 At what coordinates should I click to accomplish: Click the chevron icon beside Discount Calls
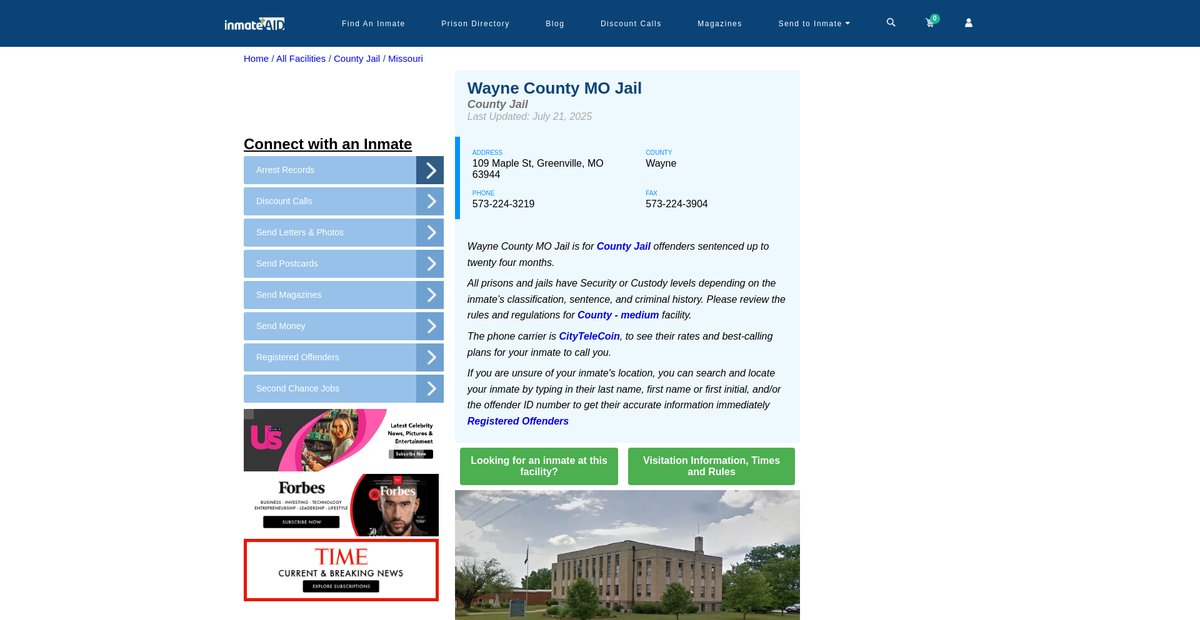click(430, 201)
